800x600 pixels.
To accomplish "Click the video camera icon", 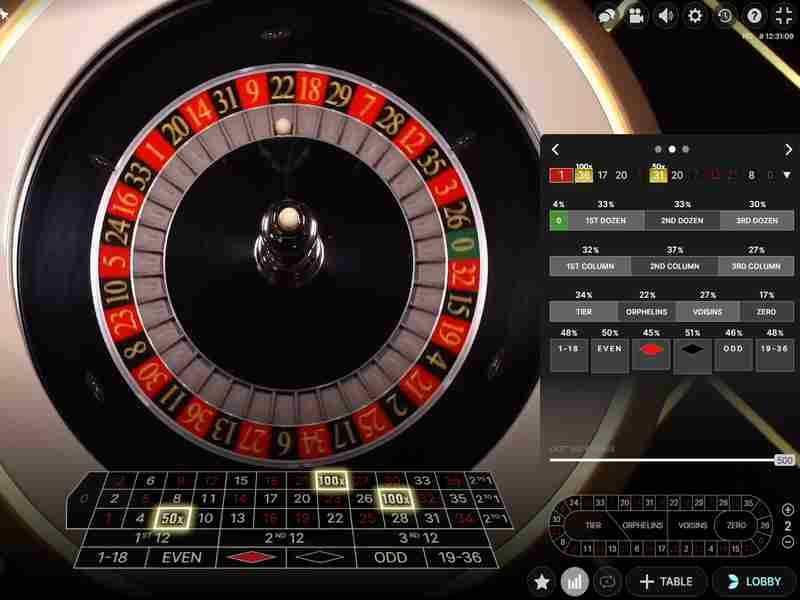I will [636, 16].
